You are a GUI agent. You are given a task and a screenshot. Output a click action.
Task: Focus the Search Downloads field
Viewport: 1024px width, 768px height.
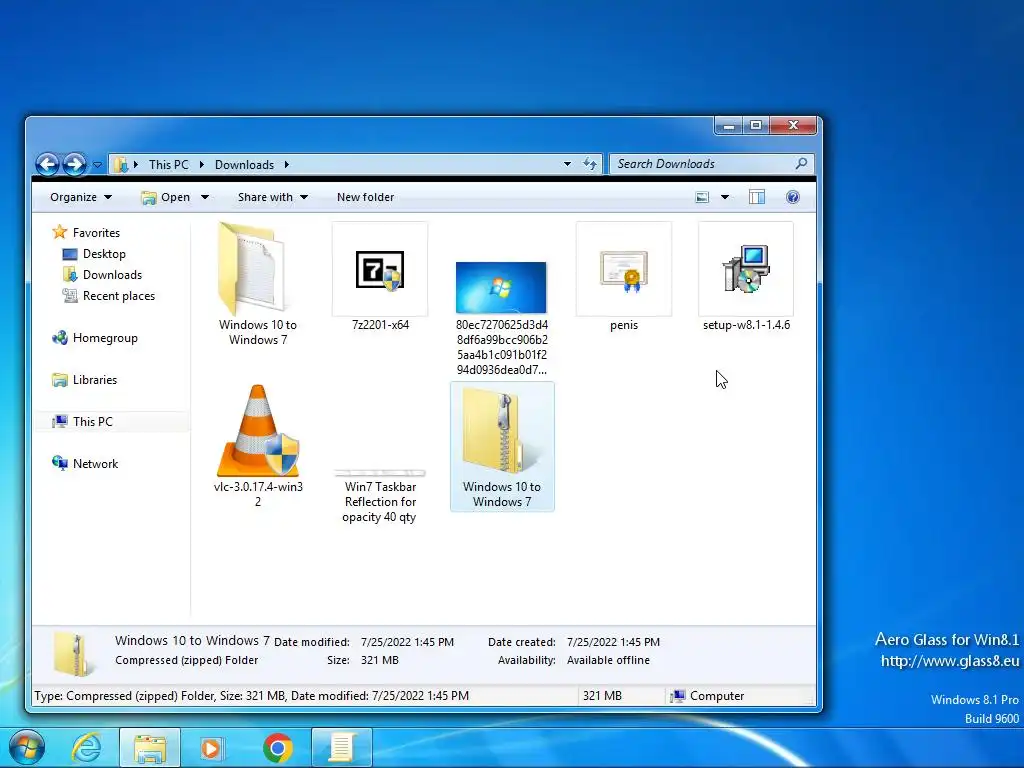(x=712, y=164)
